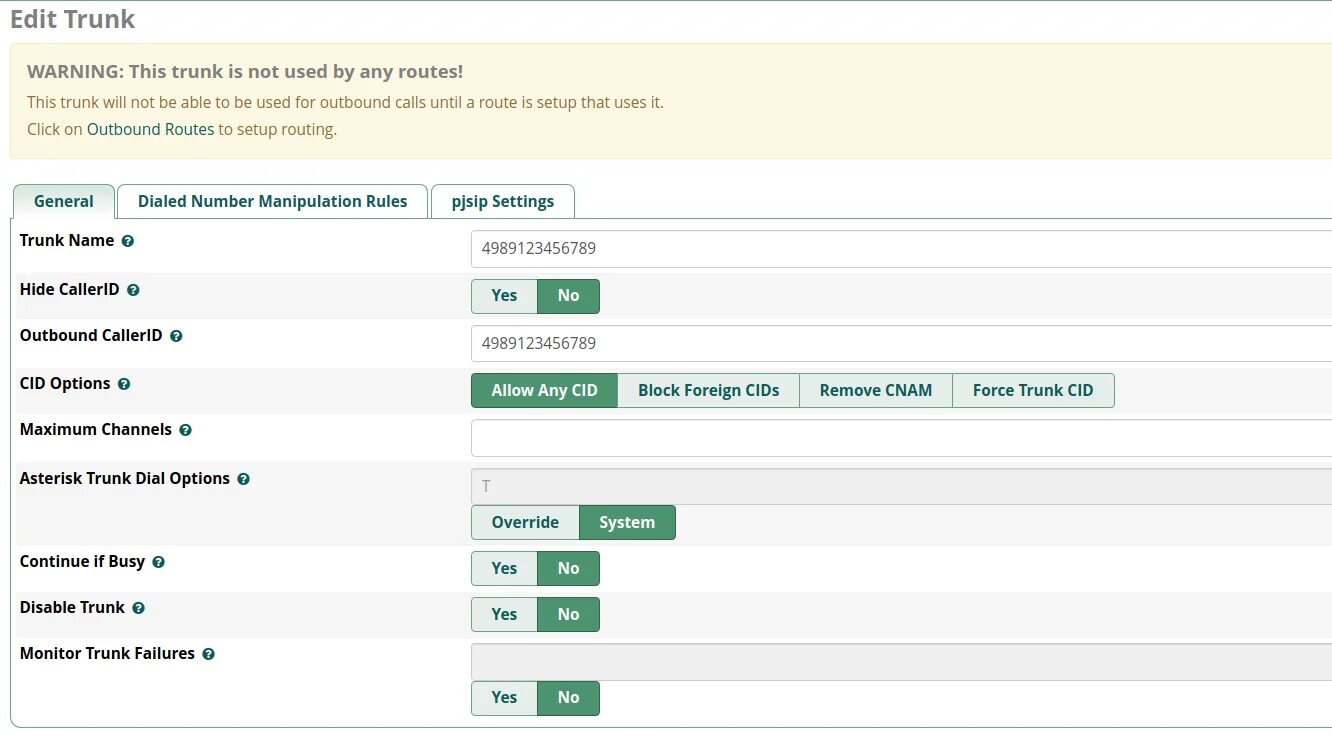The width and height of the screenshot is (1332, 748).
Task: Click the Maximum Channels help icon
Action: (x=185, y=430)
